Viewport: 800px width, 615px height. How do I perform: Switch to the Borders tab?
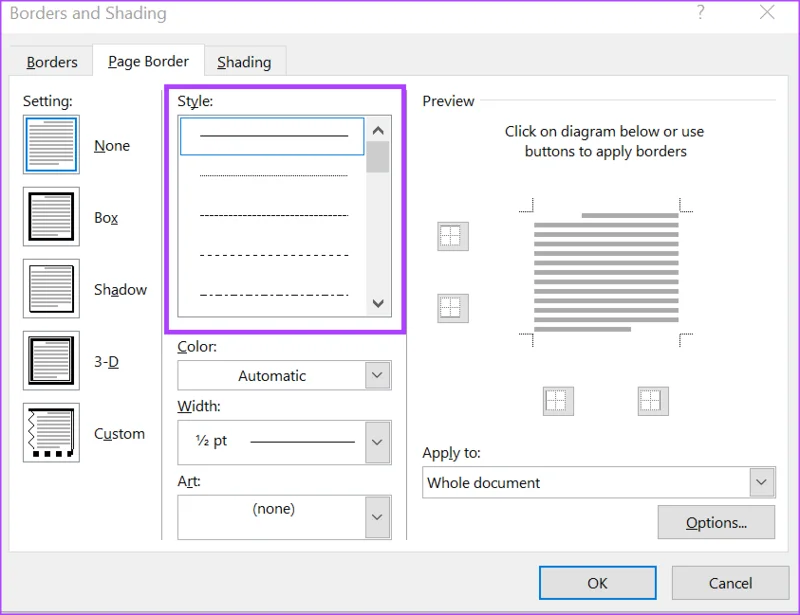click(x=52, y=62)
